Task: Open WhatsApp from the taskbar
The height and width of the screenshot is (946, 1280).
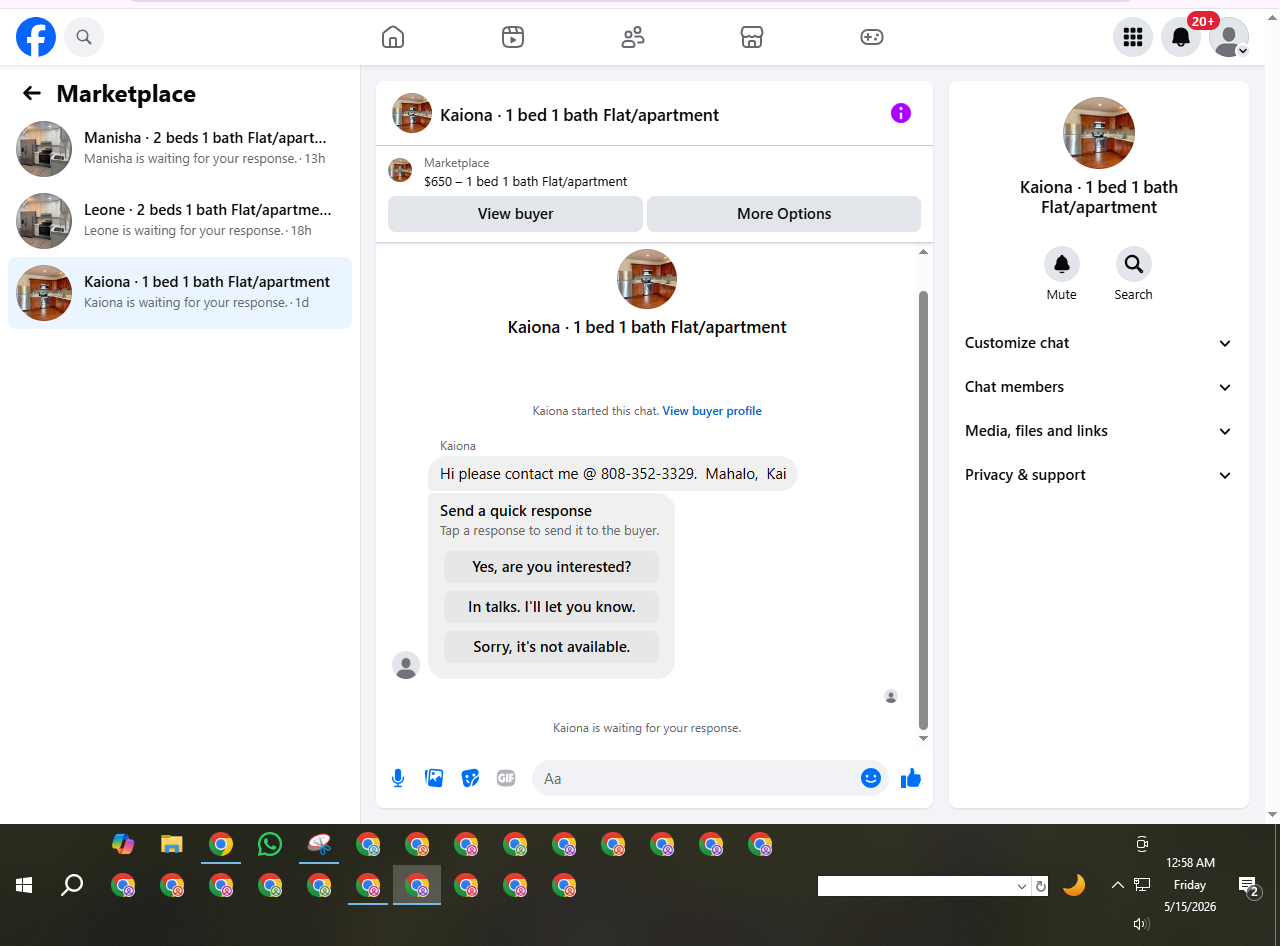Action: [270, 844]
